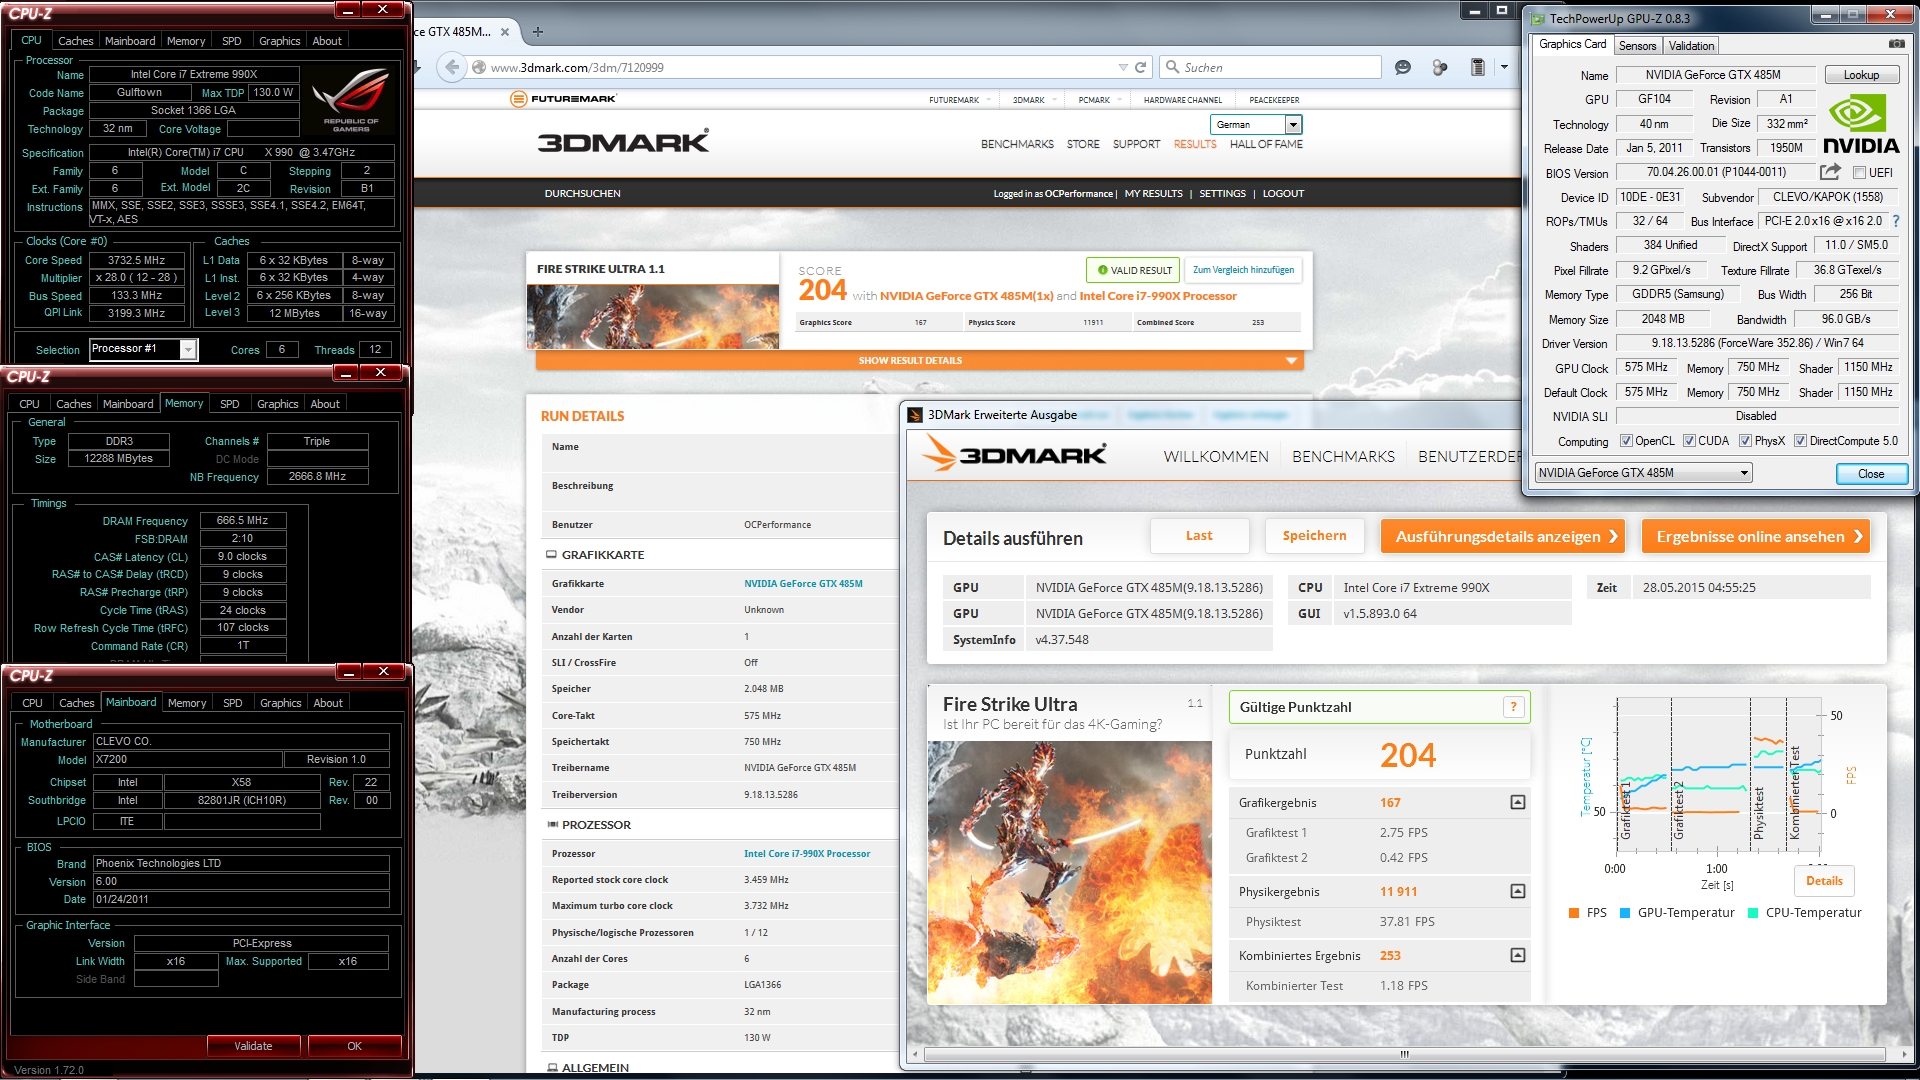The height and width of the screenshot is (1080, 1920).
Task: Click the 3DMark Erweiterte Ausgabe window title icon
Action: pos(914,415)
